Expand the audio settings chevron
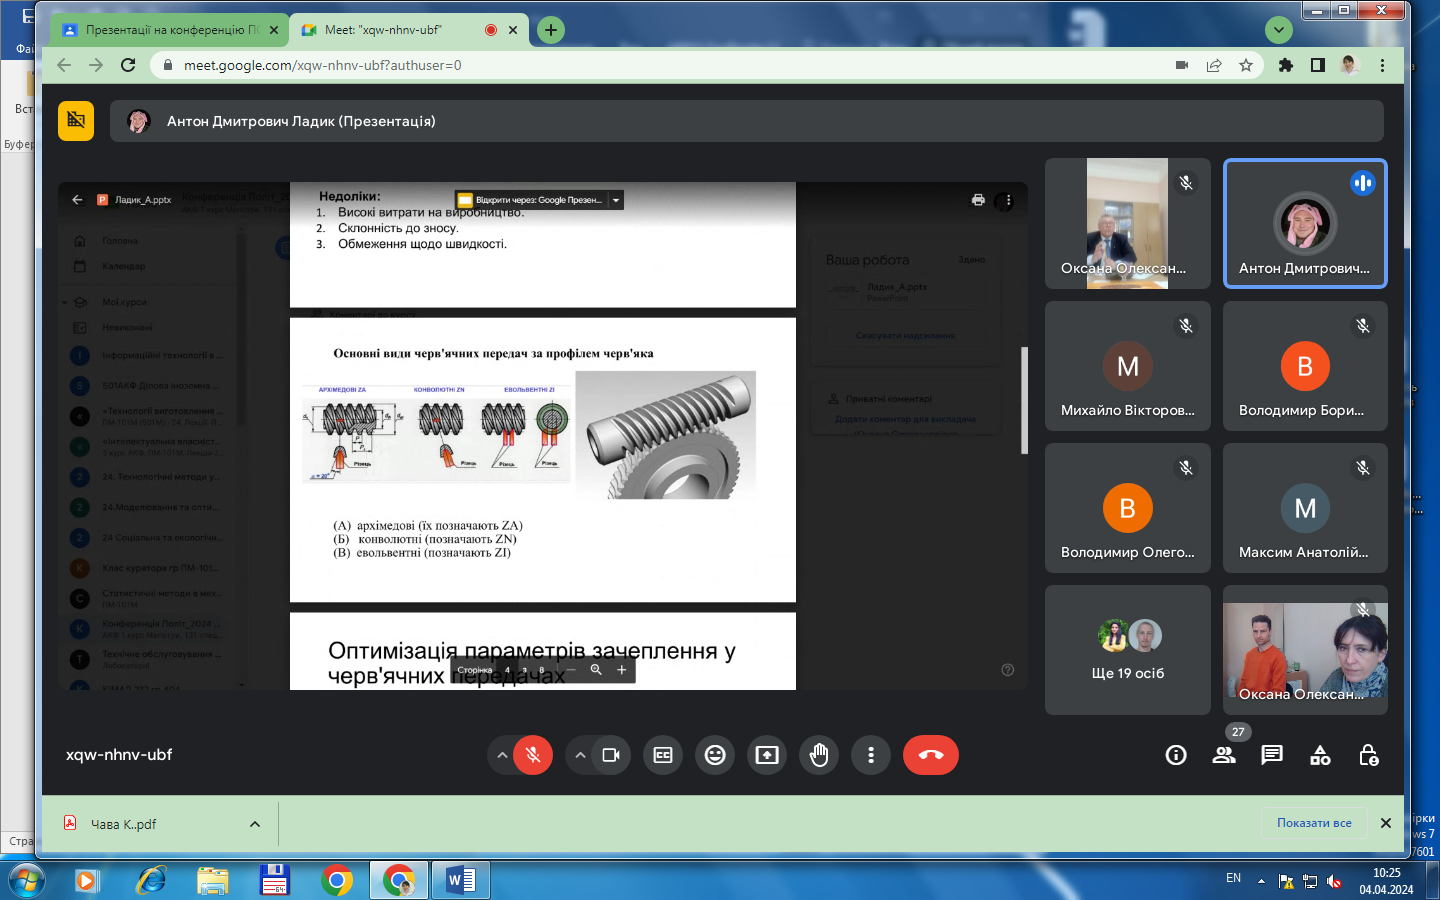 click(x=502, y=755)
